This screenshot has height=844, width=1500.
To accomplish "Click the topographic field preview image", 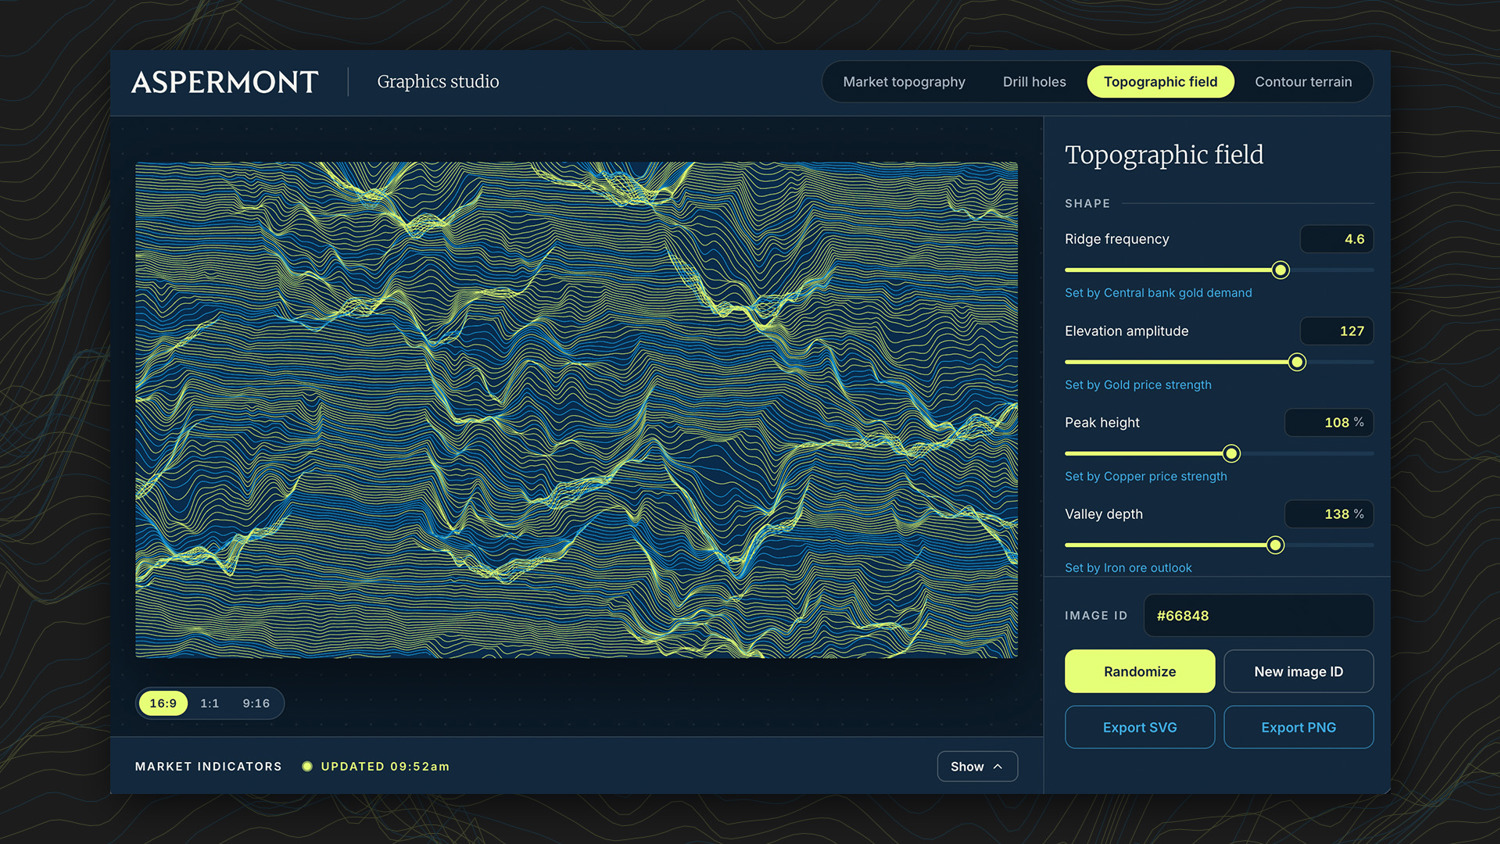I will [577, 410].
